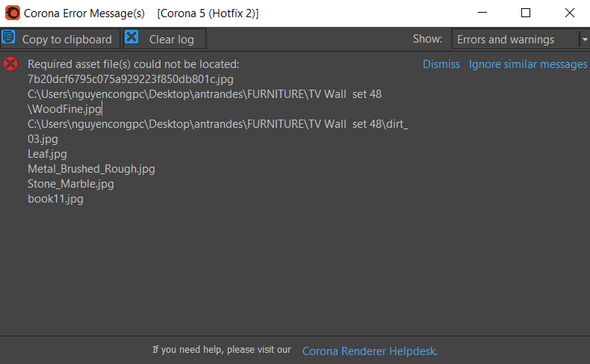This screenshot has height=364, width=590.
Task: Click the WoodFine.jpg path line
Action: (x=64, y=109)
